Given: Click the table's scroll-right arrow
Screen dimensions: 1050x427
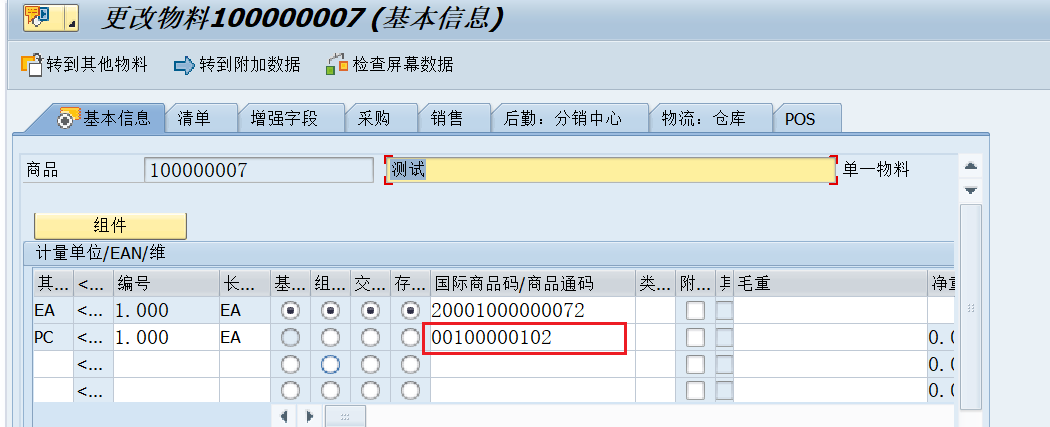Looking at the screenshot, I should 309,416.
